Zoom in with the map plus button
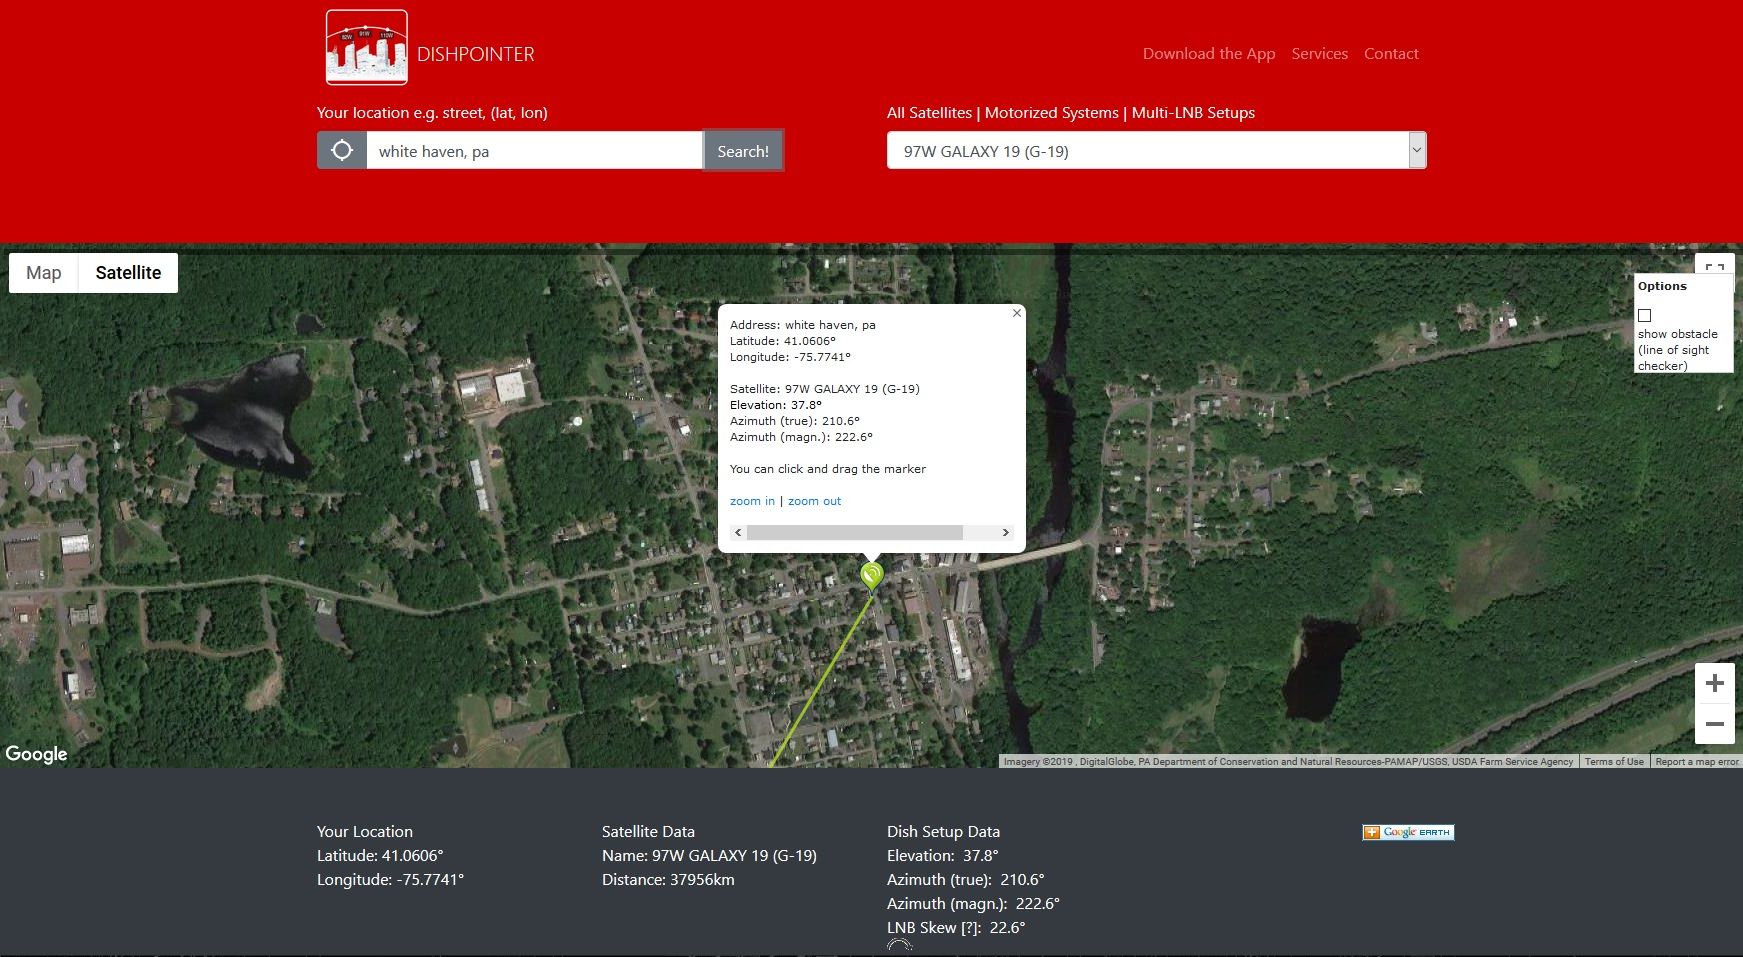Viewport: 1743px width, 957px height. pyautogui.click(x=1715, y=683)
